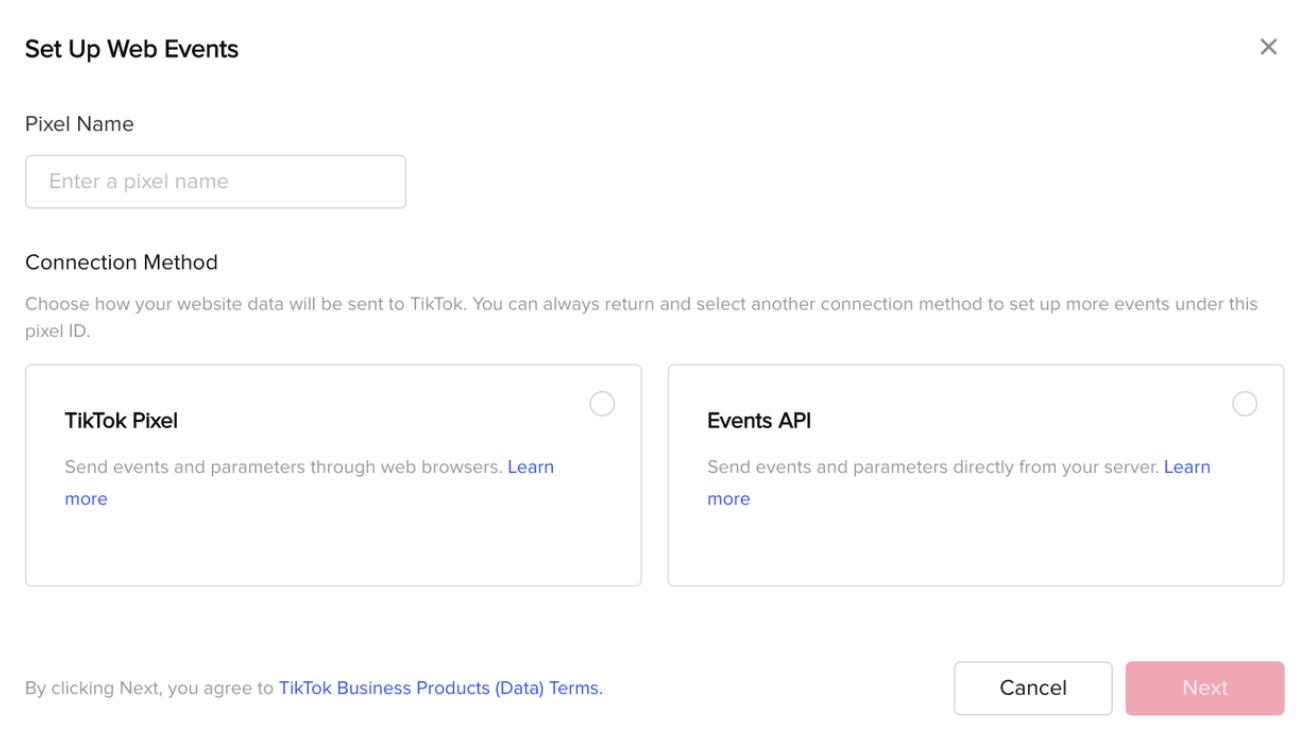The width and height of the screenshot is (1302, 734).
Task: Click the "Set Up Web Events" dialog title
Action: pyautogui.click(x=131, y=49)
